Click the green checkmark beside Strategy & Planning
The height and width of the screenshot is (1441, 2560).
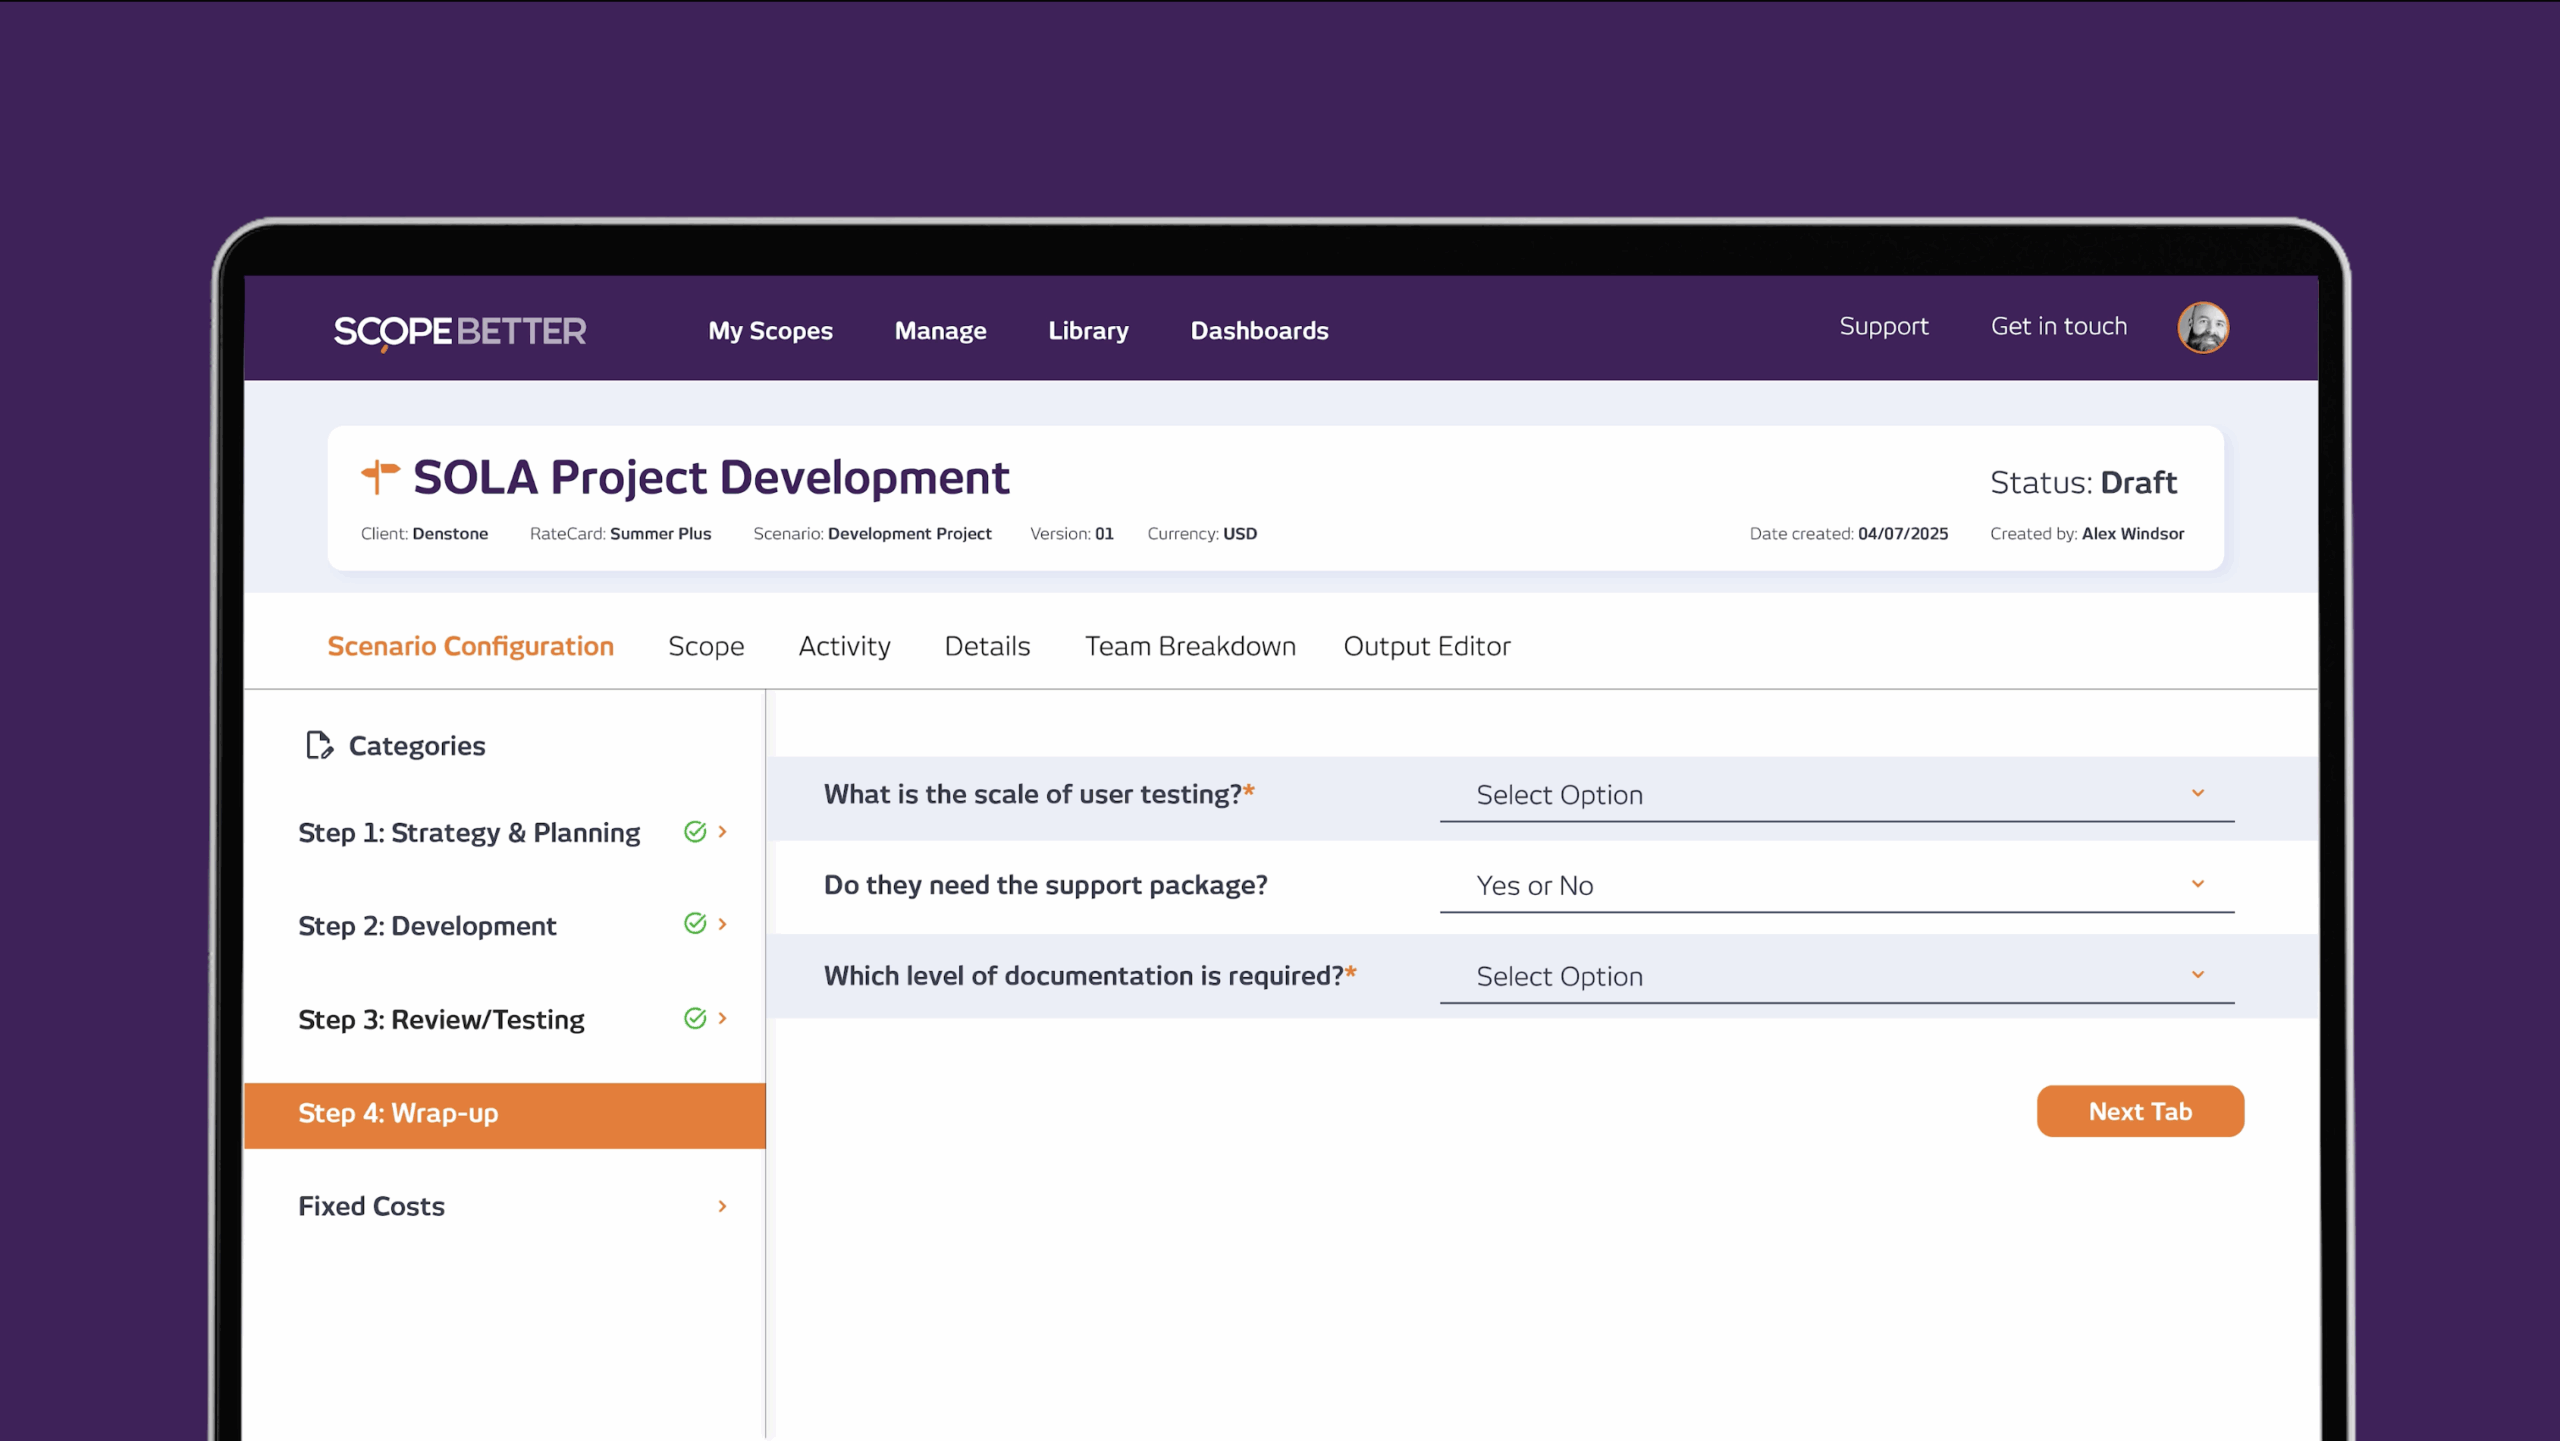point(695,832)
